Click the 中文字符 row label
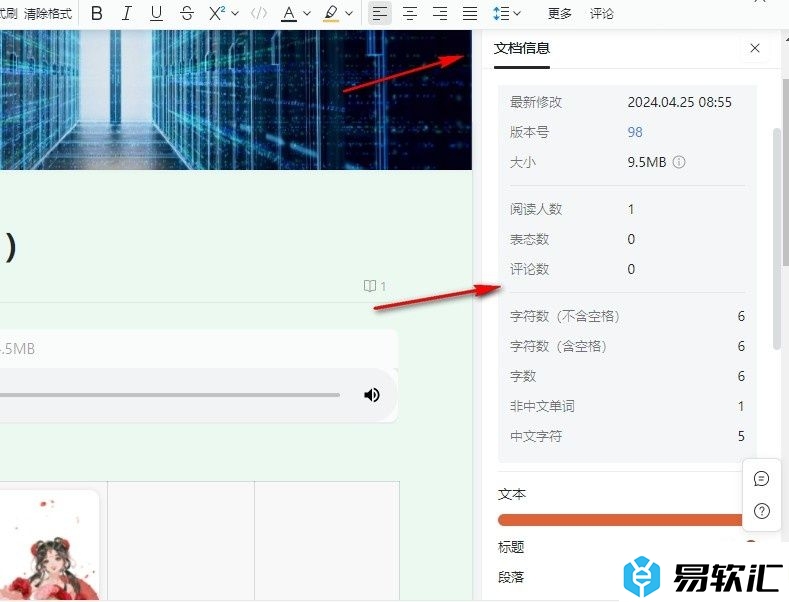Screen dimensions: 789x602 (x=536, y=436)
